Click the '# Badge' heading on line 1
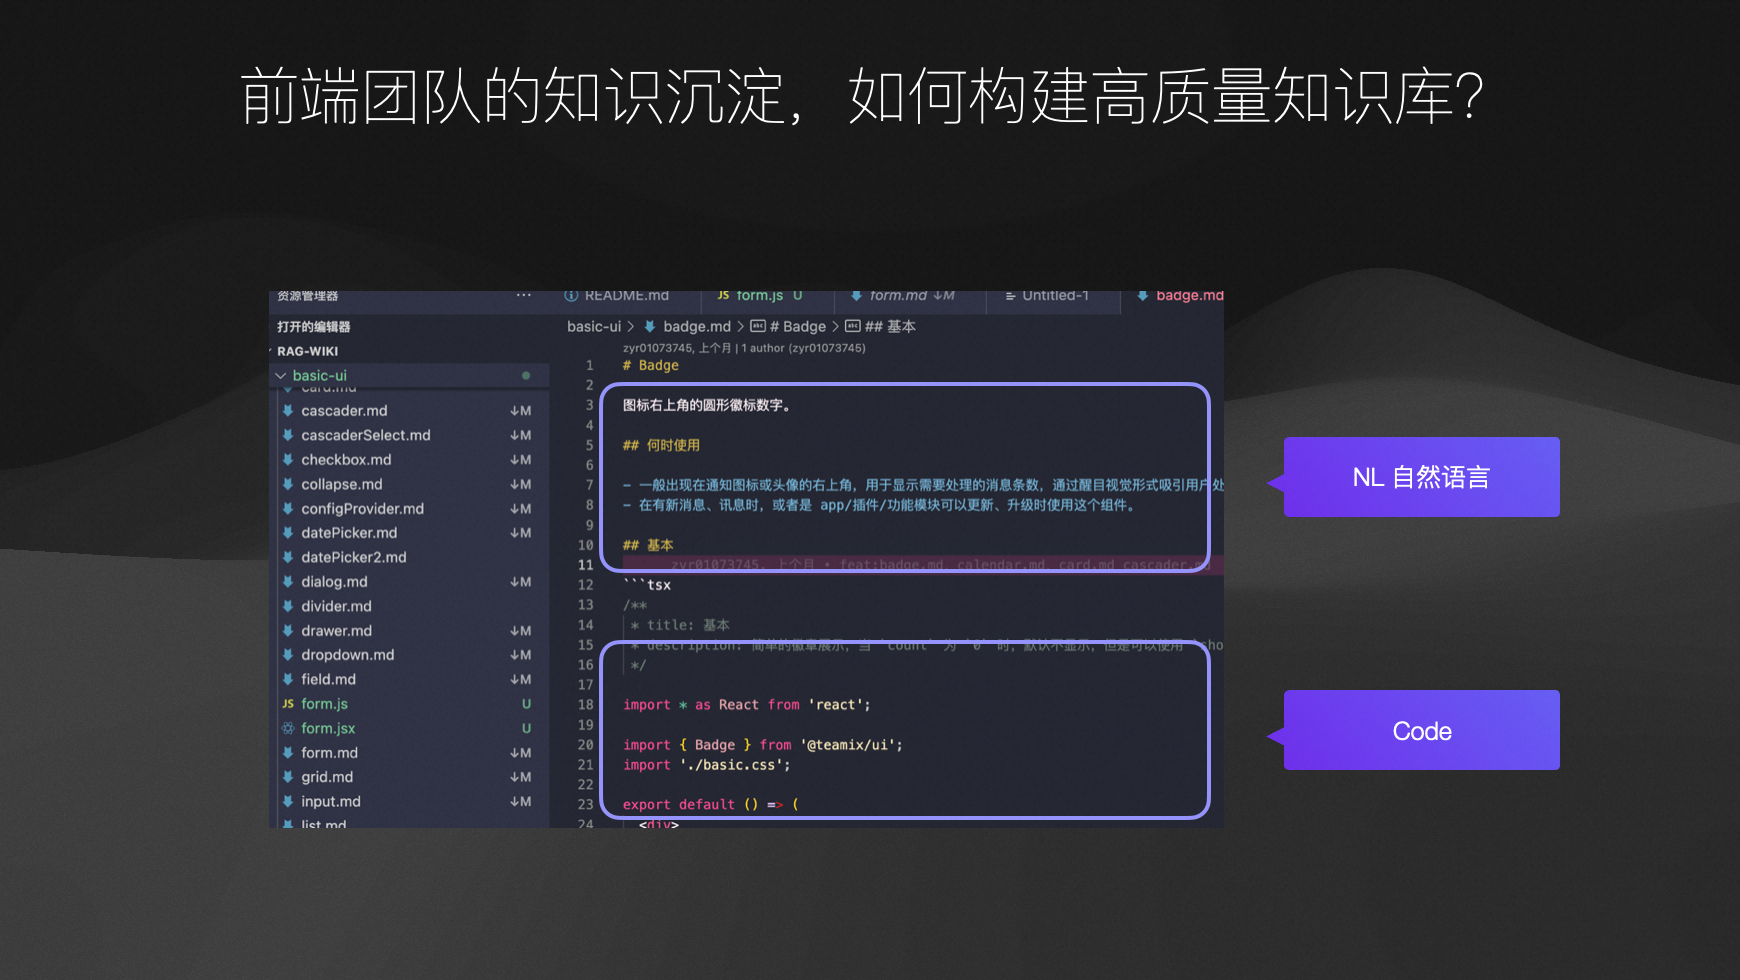This screenshot has height=980, width=1740. click(x=651, y=366)
